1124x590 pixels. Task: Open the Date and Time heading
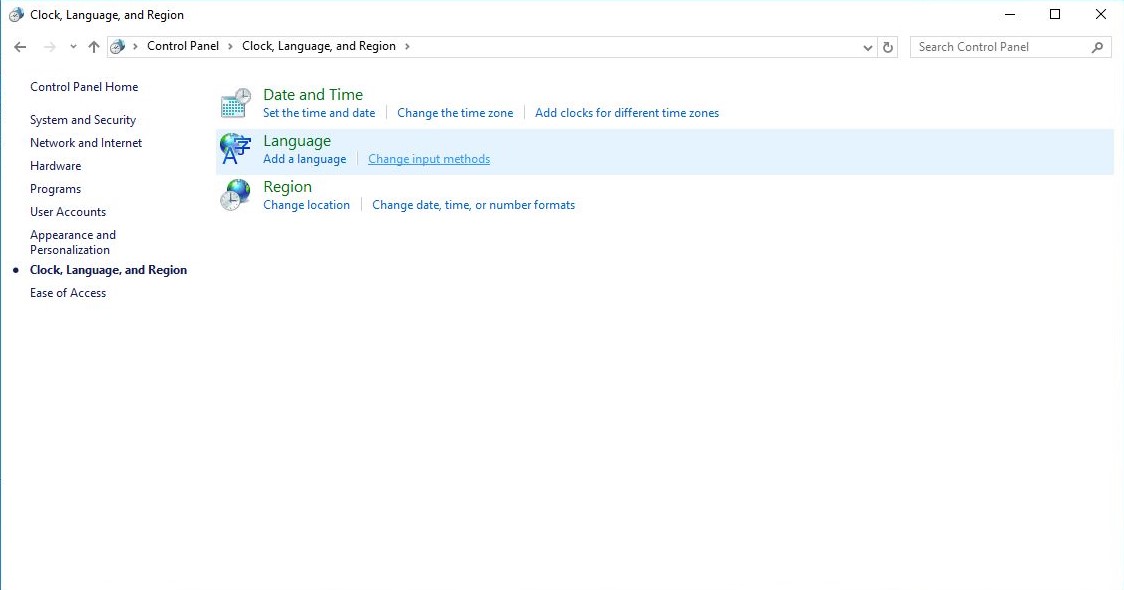tap(313, 95)
